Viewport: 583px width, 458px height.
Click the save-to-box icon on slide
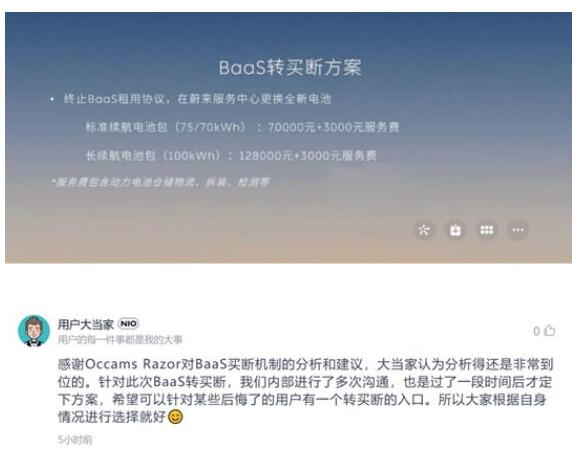(x=455, y=230)
